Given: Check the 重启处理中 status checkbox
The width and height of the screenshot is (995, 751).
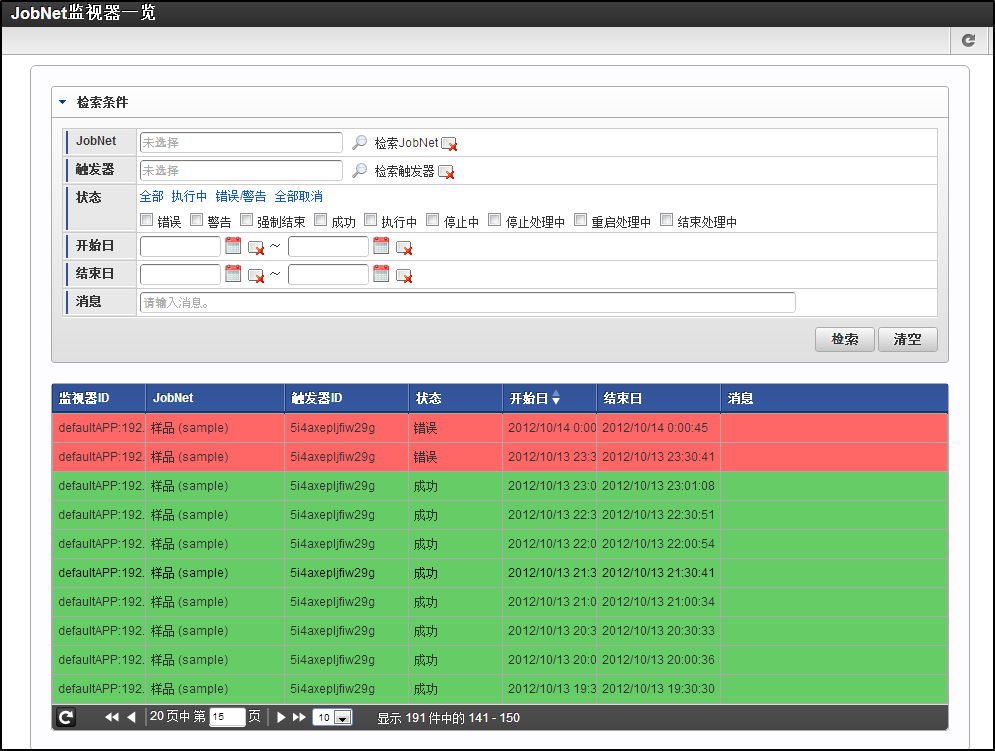Looking at the screenshot, I should 580,220.
